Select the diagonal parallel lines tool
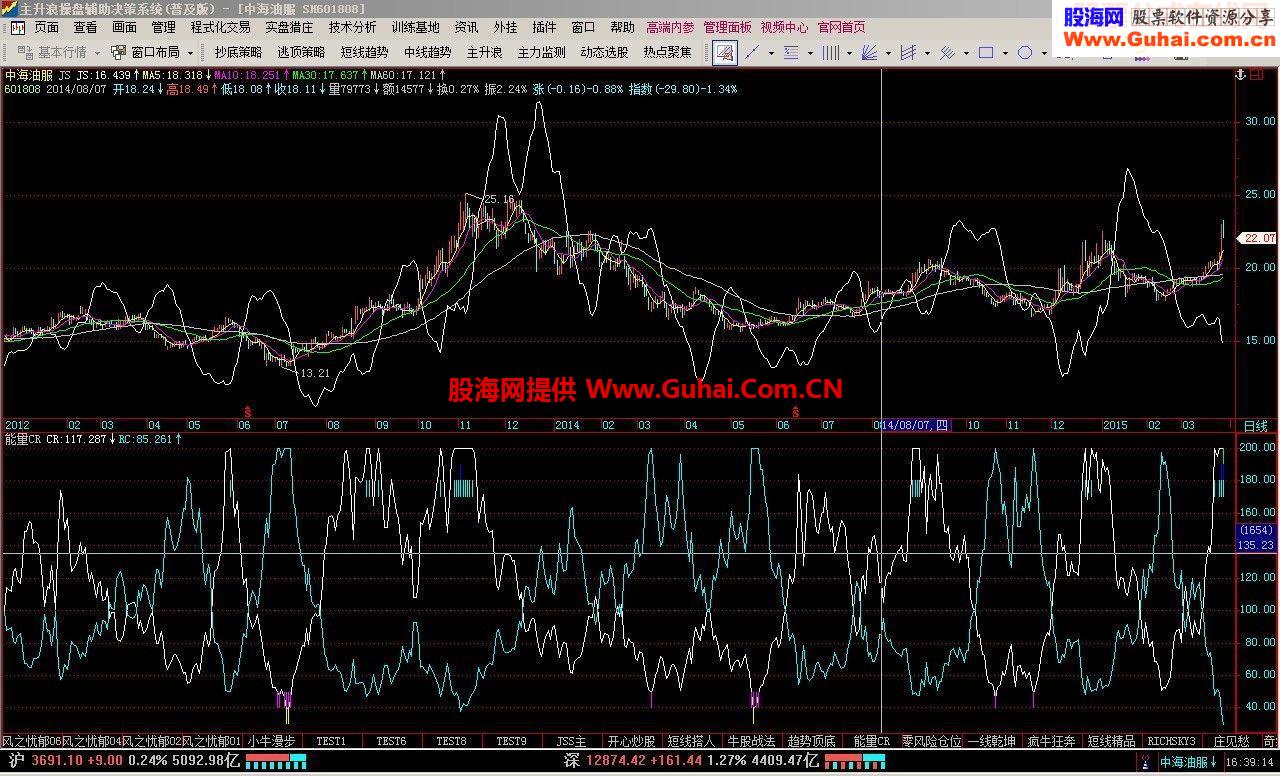 (x=946, y=52)
